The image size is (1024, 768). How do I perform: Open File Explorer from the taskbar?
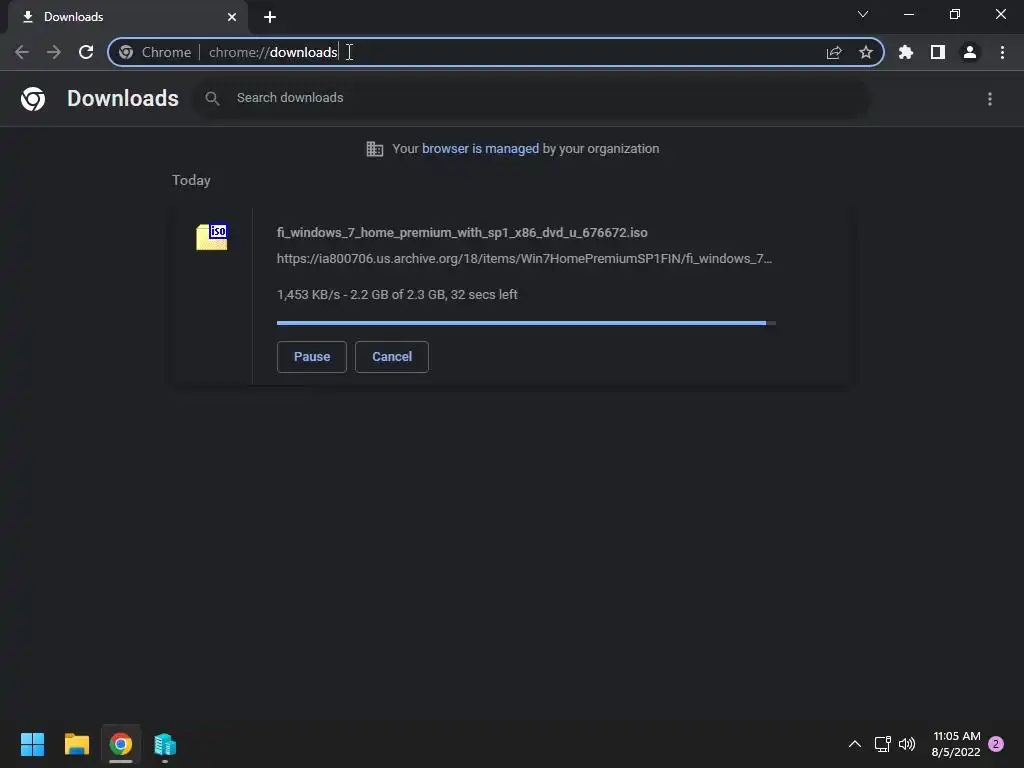(x=76, y=744)
